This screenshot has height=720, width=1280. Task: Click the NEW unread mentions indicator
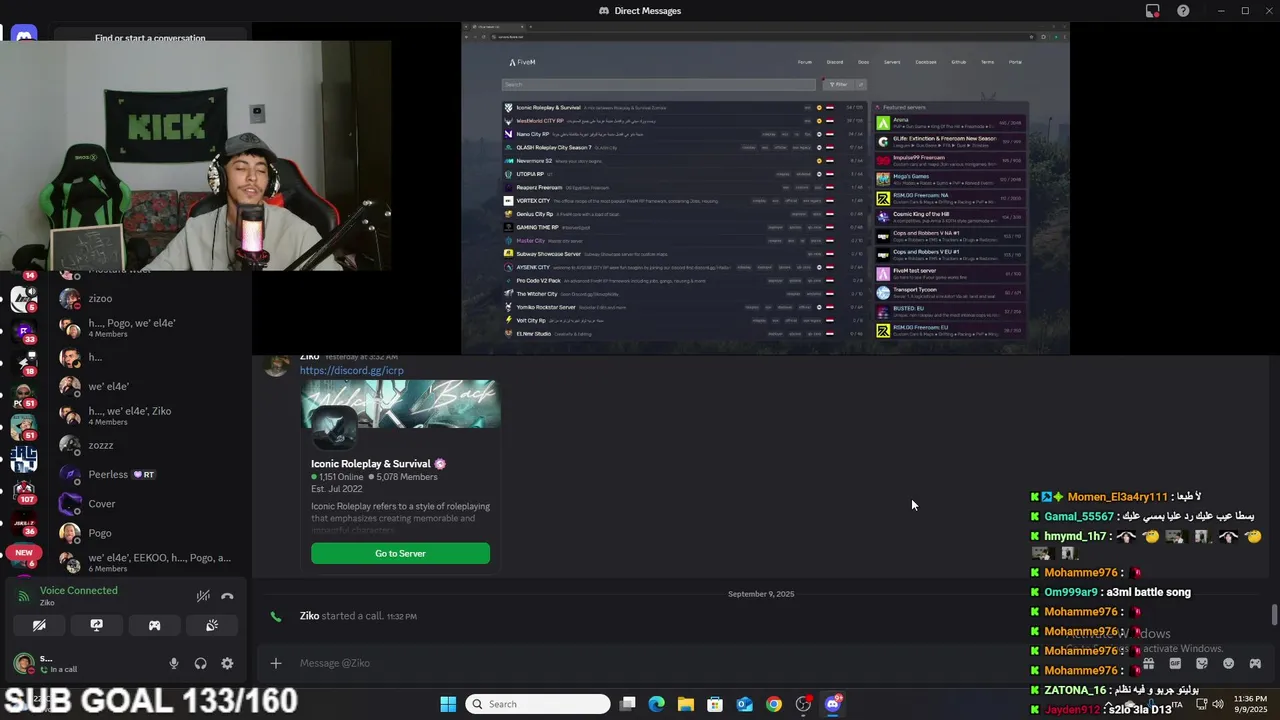click(24, 552)
